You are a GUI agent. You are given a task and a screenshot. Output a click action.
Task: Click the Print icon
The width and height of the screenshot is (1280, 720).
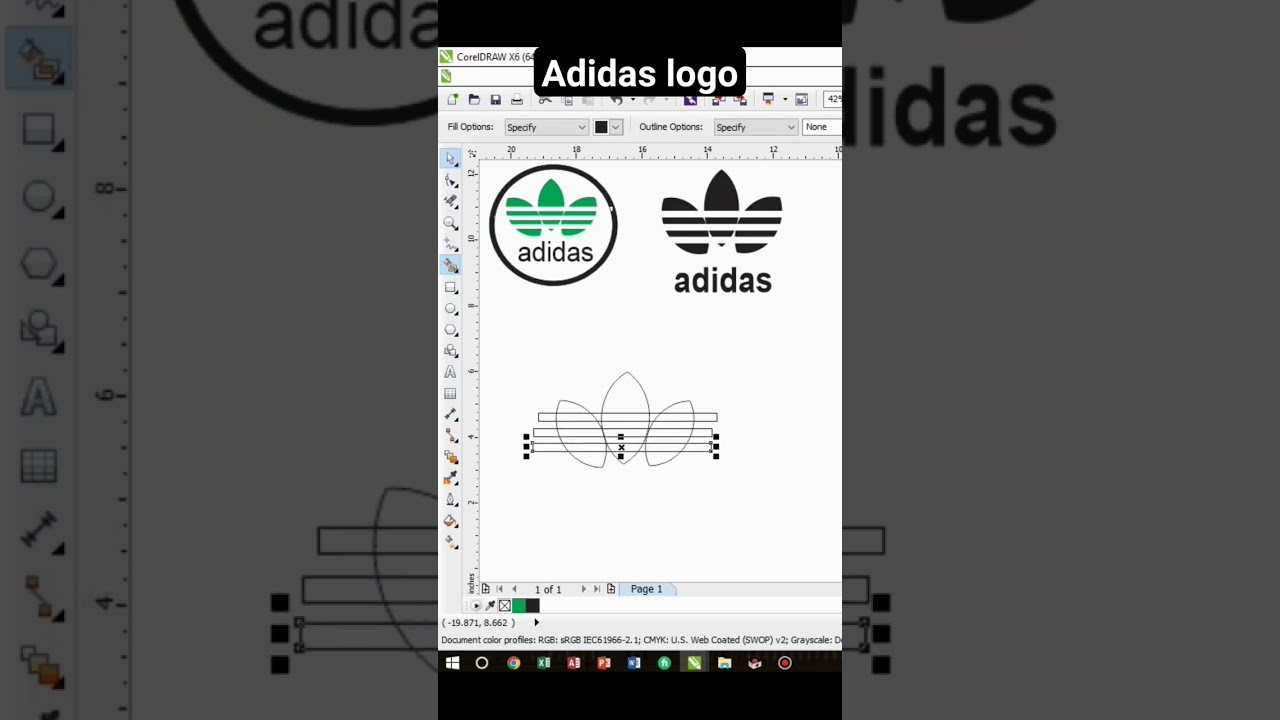pos(517,100)
